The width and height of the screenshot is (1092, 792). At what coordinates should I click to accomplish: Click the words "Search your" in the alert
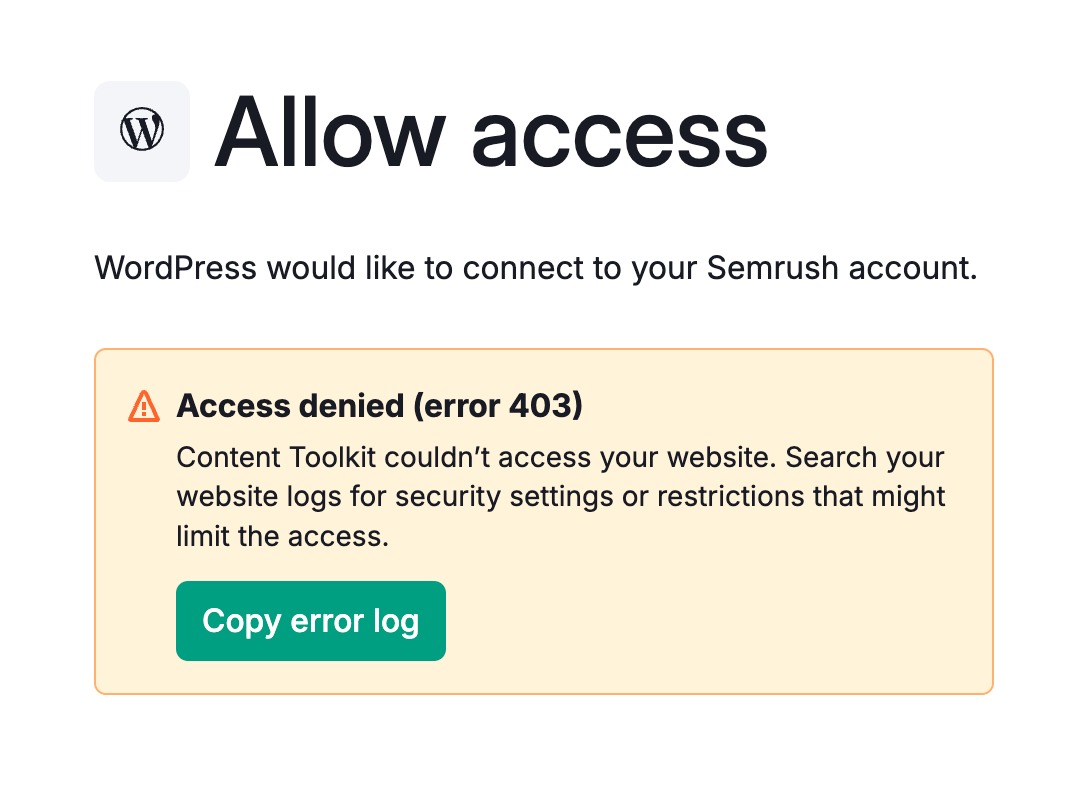tap(865, 458)
